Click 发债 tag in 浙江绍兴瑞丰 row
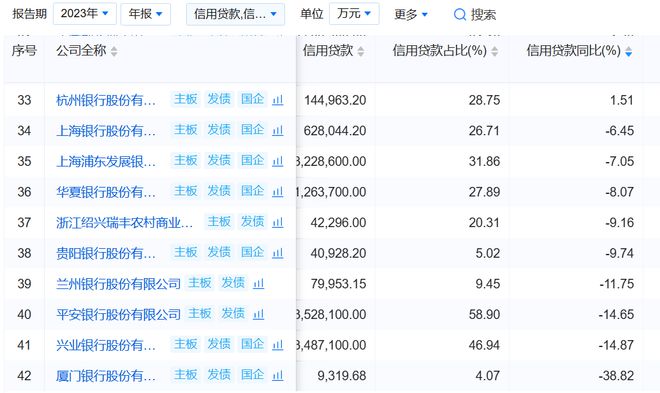The height and width of the screenshot is (393, 660). pyautogui.click(x=252, y=222)
